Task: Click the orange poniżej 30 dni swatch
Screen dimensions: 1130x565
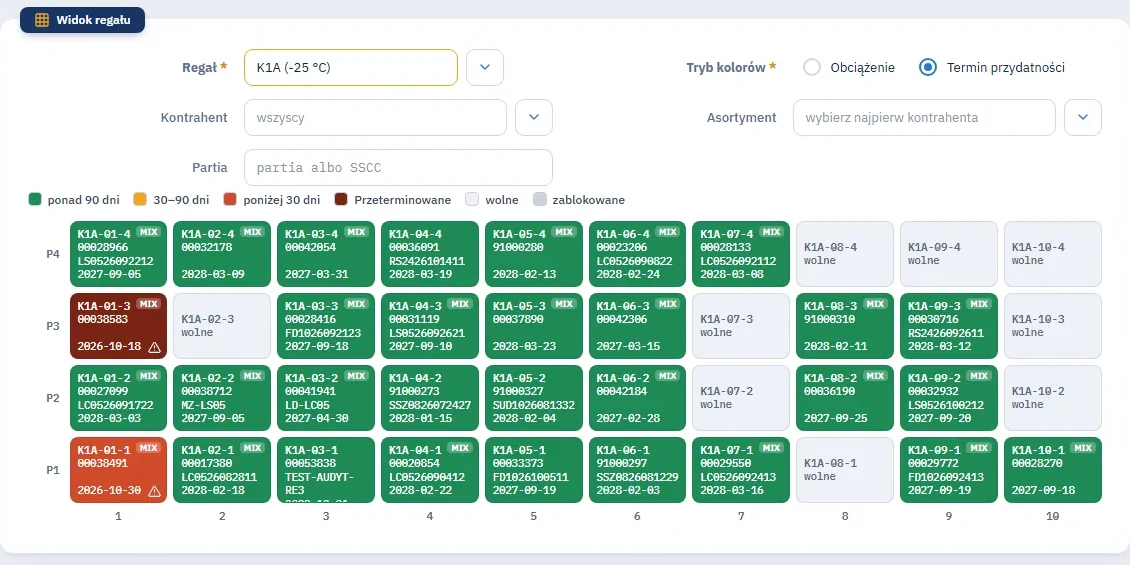Action: tap(230, 200)
